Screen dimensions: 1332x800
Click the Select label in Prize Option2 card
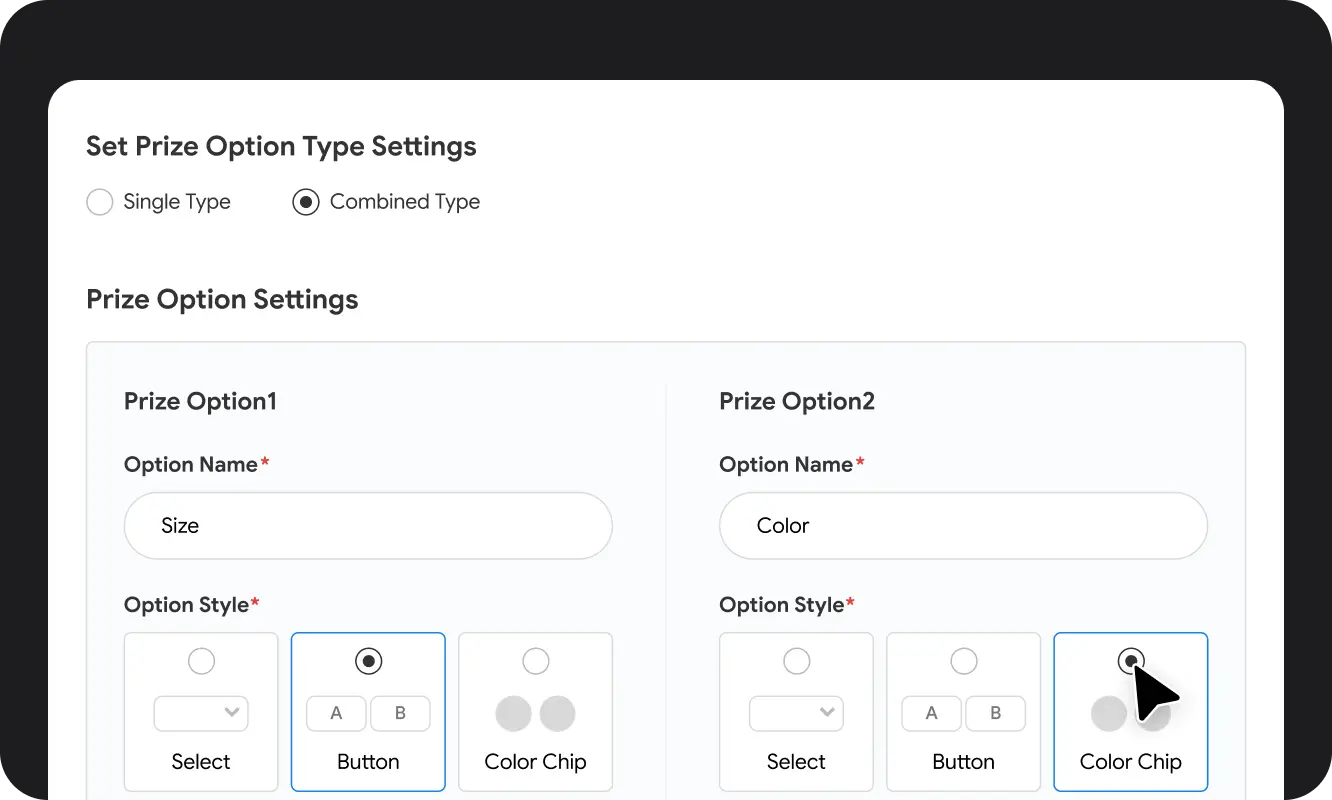[x=796, y=762]
